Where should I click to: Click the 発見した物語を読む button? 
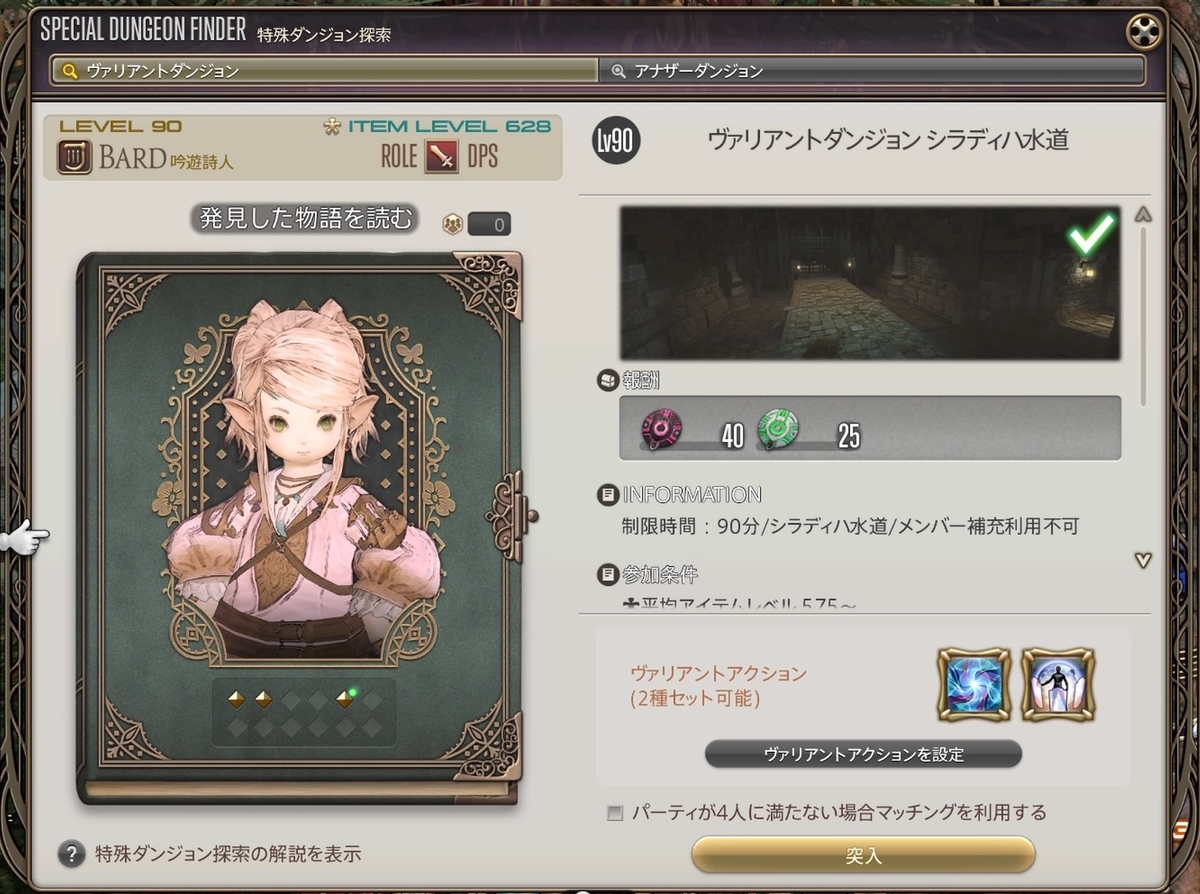coord(304,219)
